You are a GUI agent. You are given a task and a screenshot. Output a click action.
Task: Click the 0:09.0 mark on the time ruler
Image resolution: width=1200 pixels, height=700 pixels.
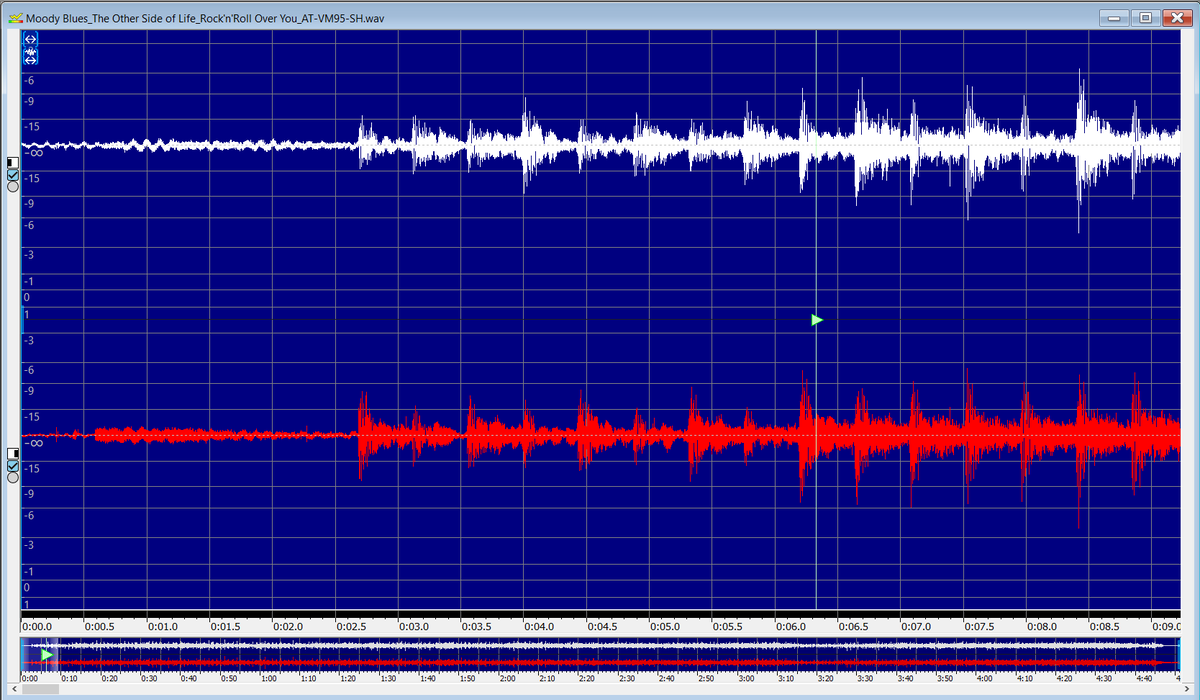point(1166,626)
